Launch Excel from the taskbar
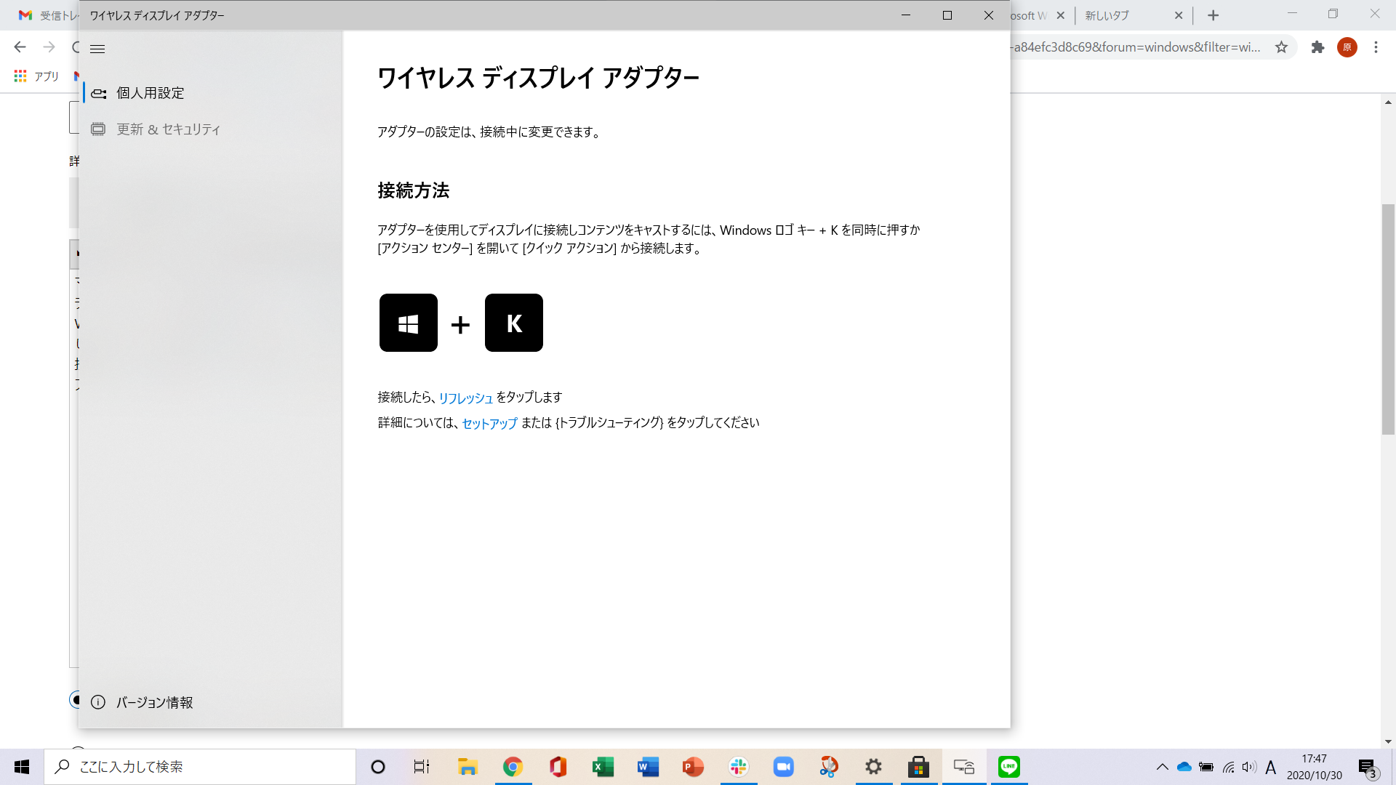 click(x=603, y=767)
